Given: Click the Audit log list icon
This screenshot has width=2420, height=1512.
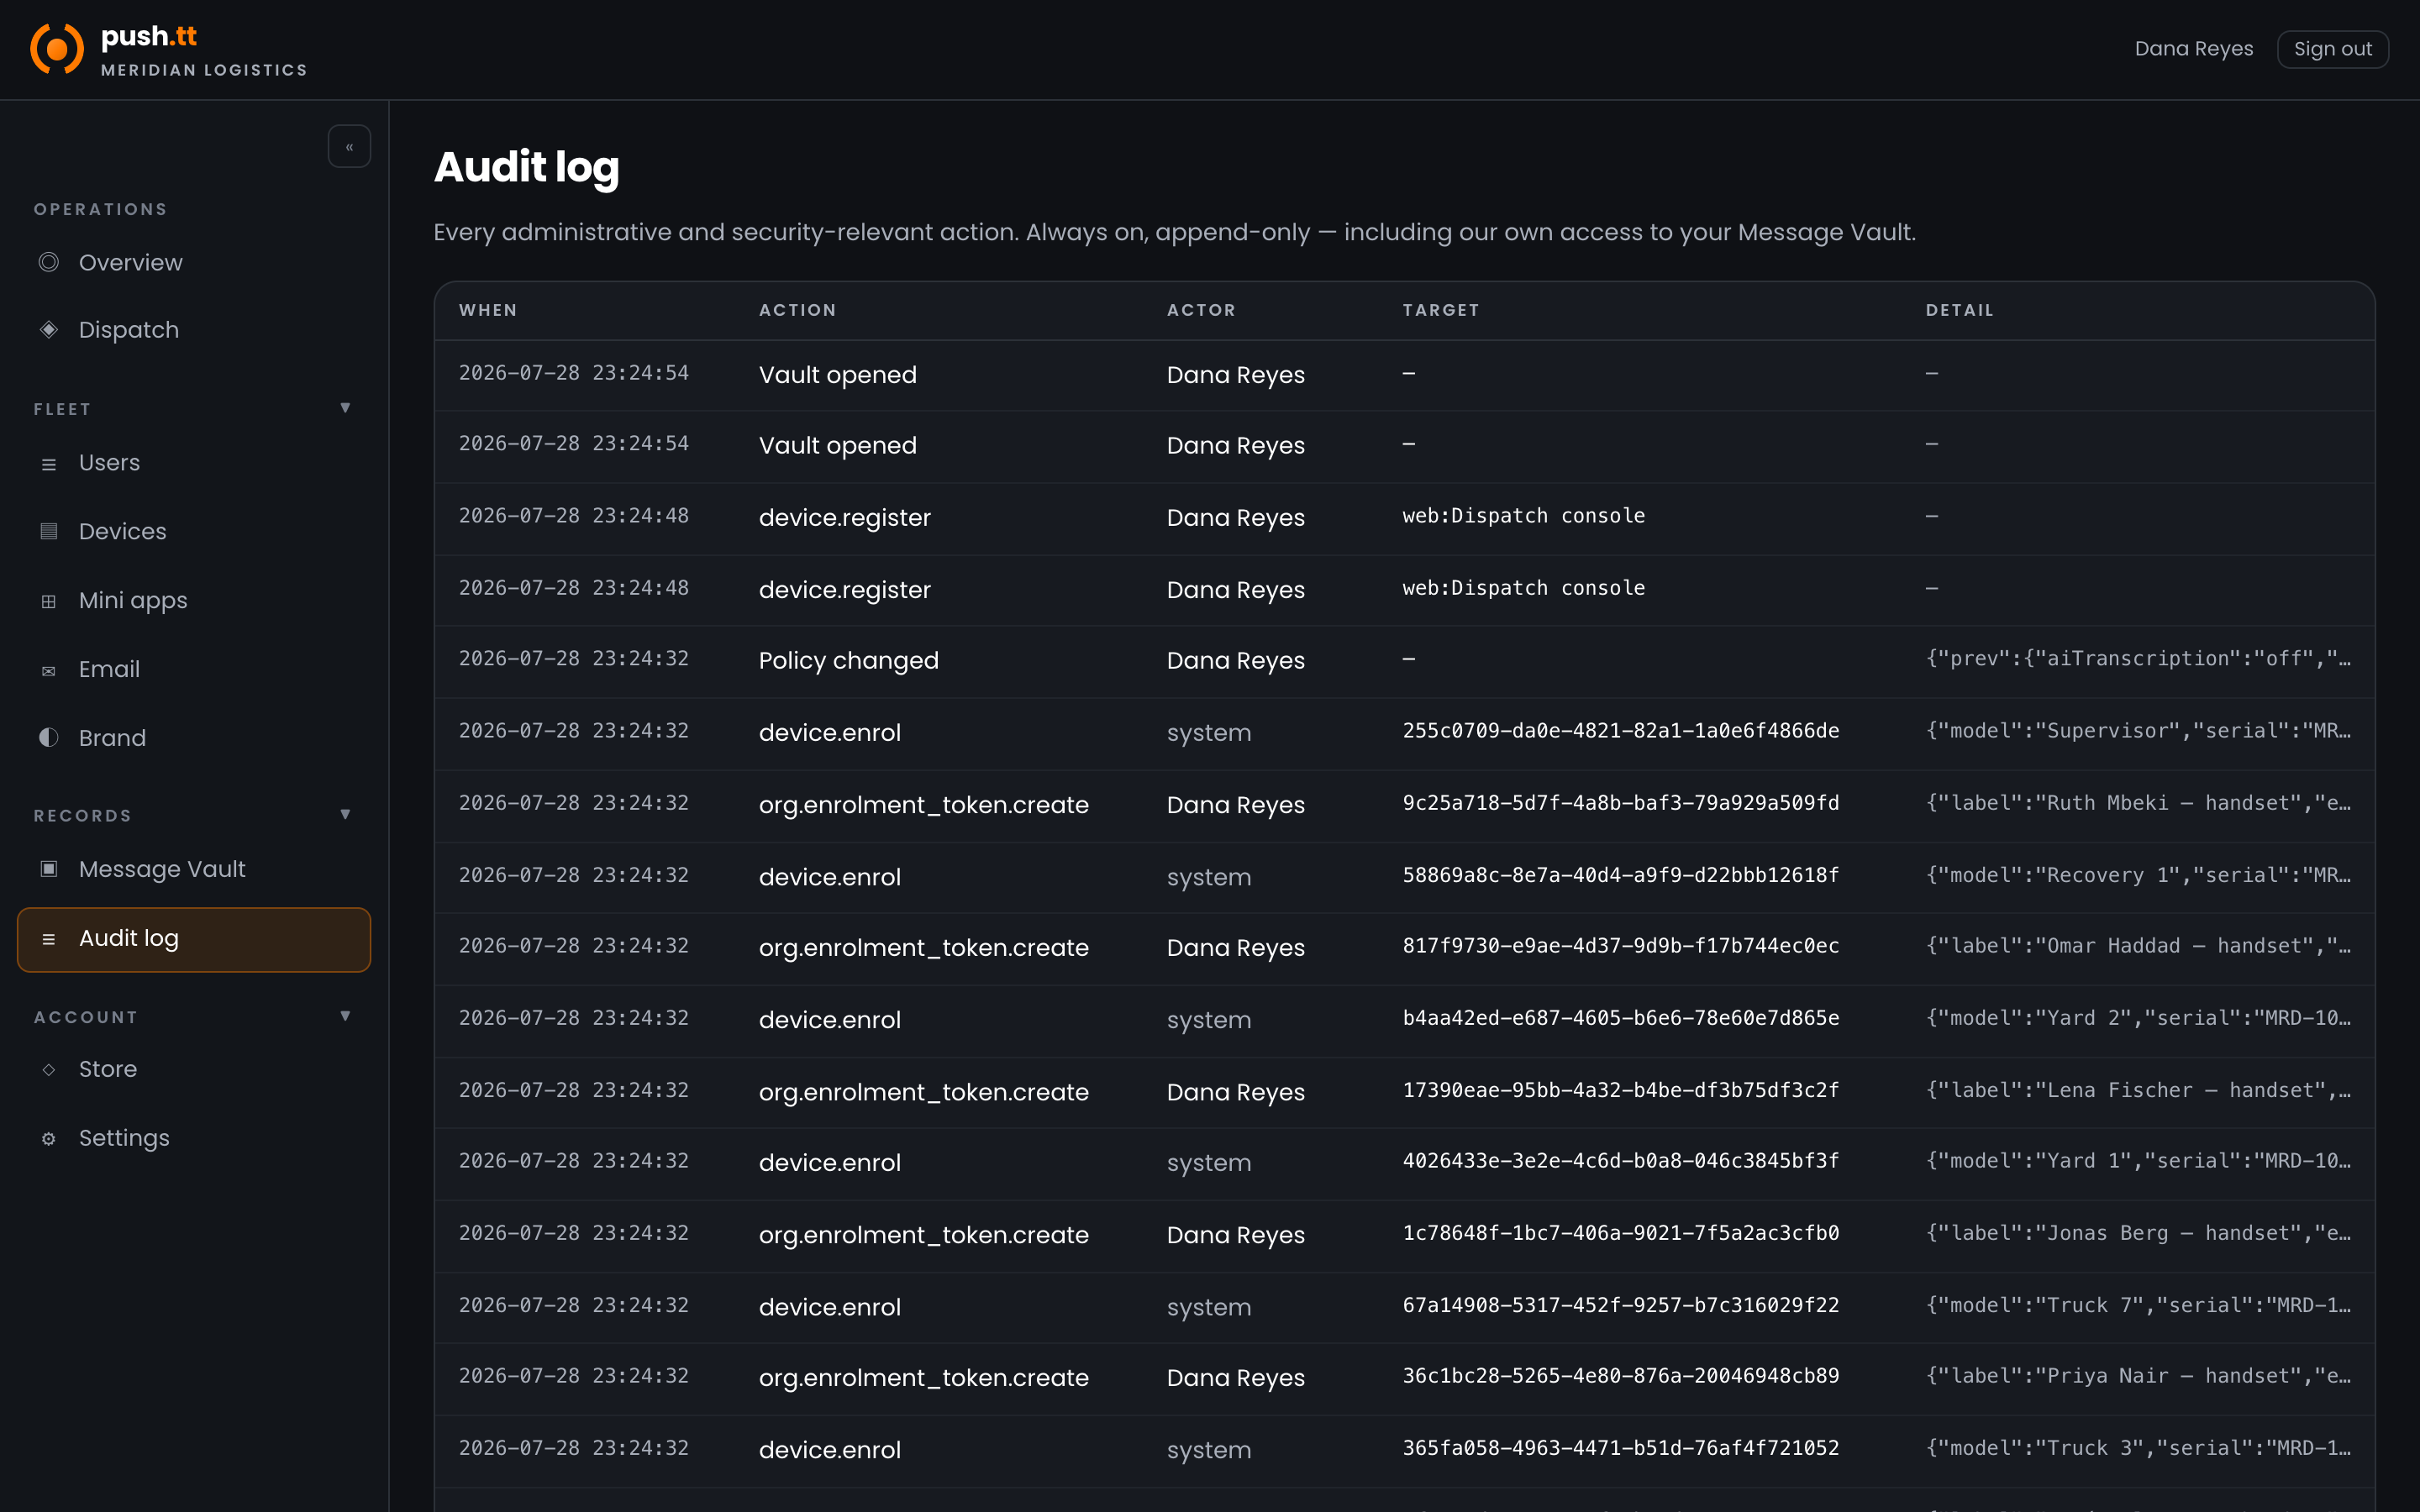Looking at the screenshot, I should [48, 939].
